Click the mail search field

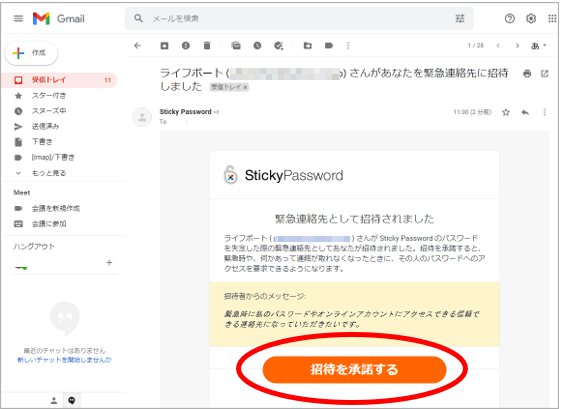pos(300,18)
